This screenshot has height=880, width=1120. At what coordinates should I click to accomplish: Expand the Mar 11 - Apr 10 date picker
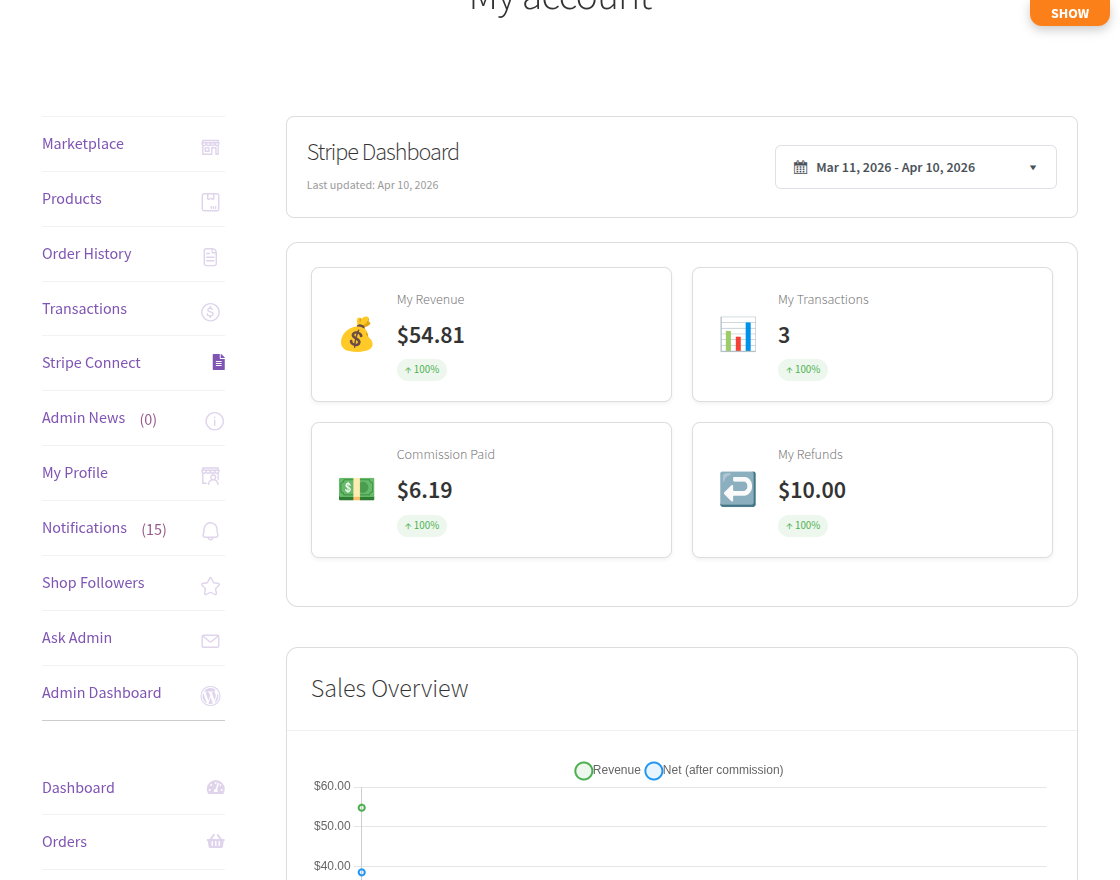915,166
